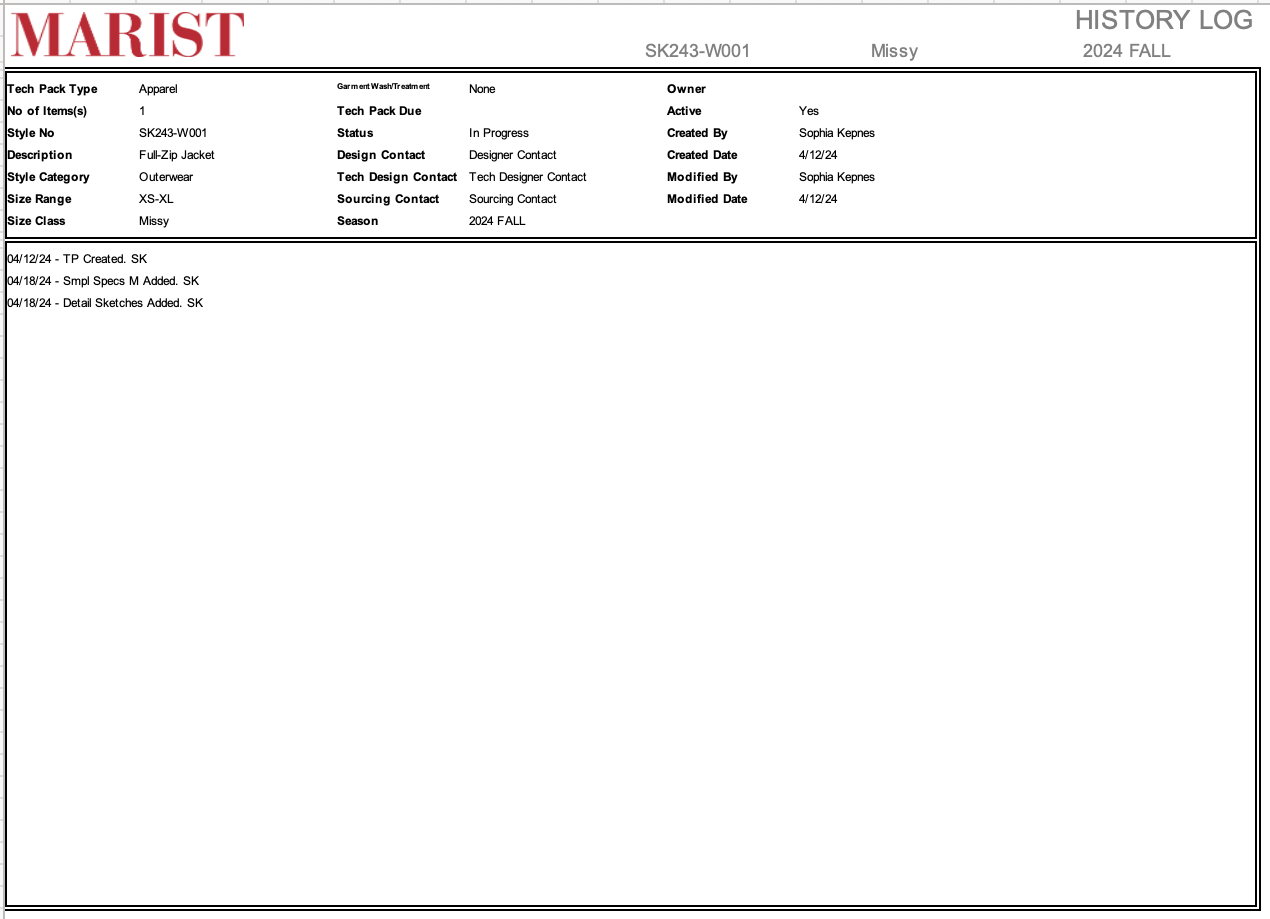The height and width of the screenshot is (919, 1270).
Task: Click the Style No value SK243-W001 in the table
Action: (x=173, y=133)
